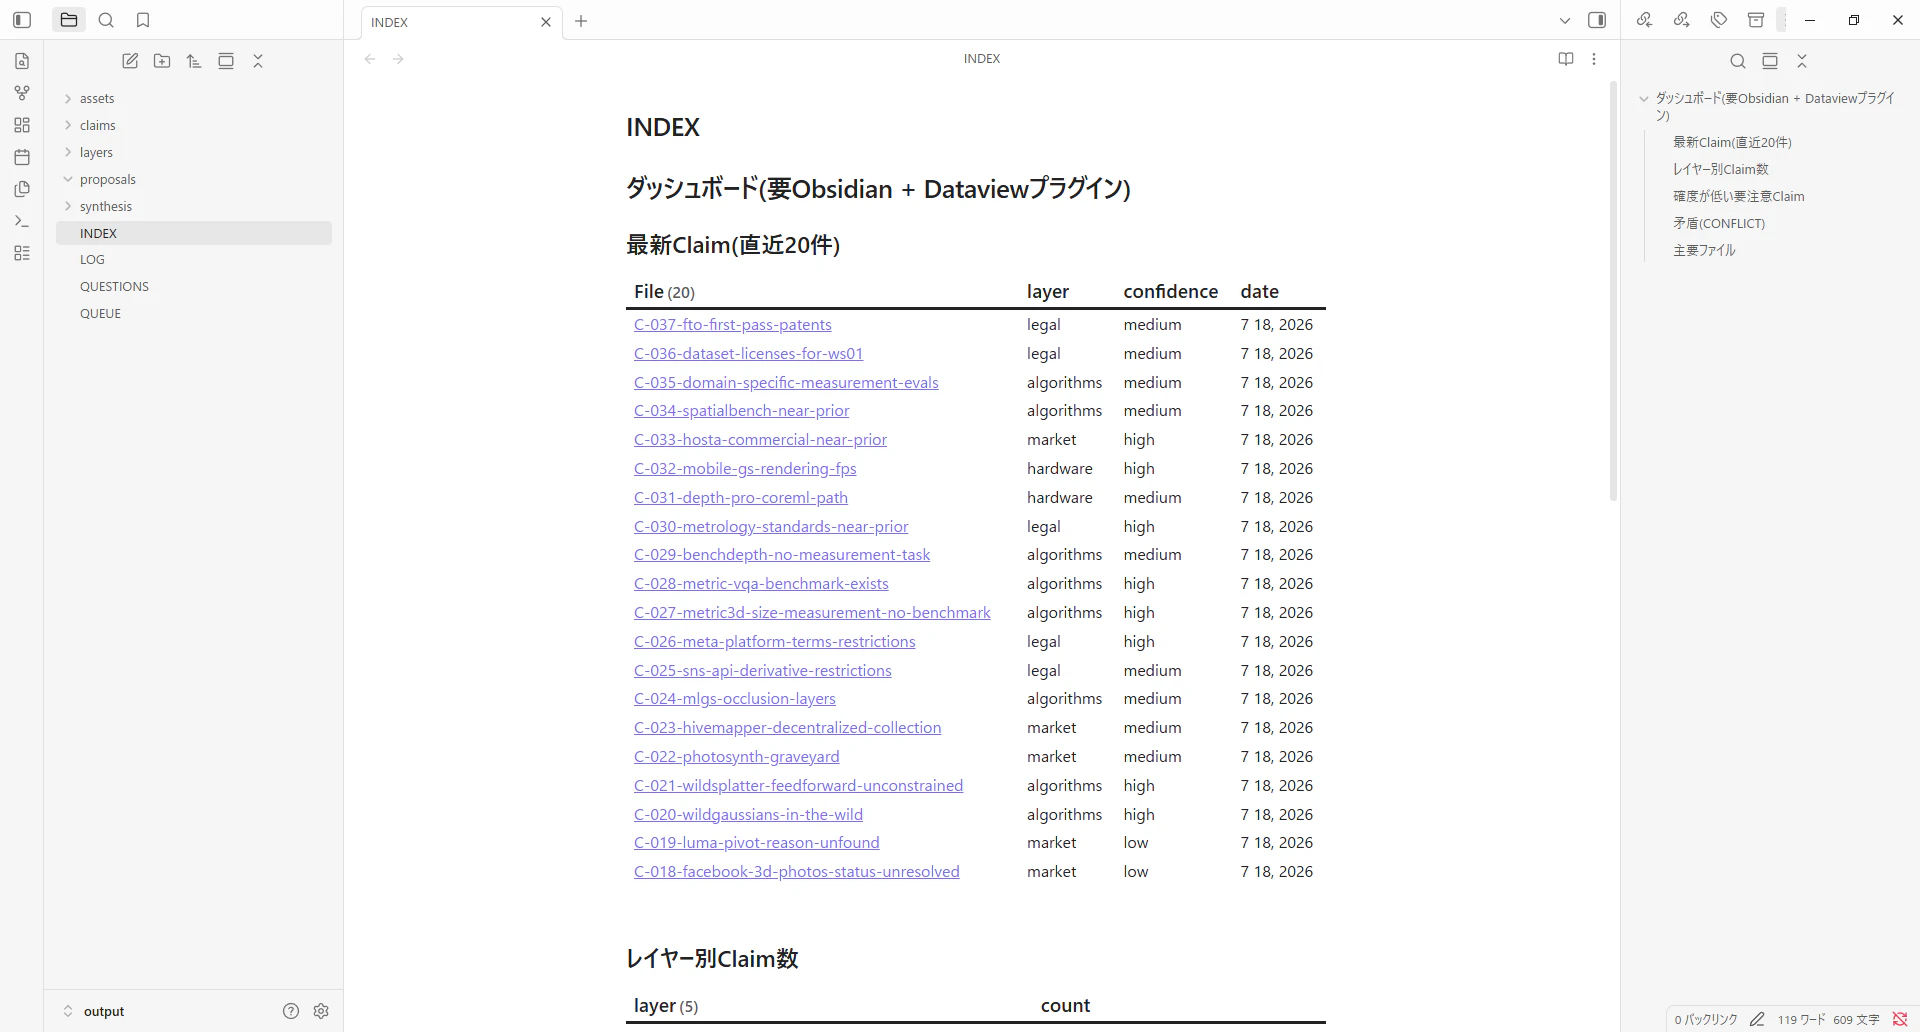
Task: Open the outgoing links panel tab
Action: tap(1682, 20)
